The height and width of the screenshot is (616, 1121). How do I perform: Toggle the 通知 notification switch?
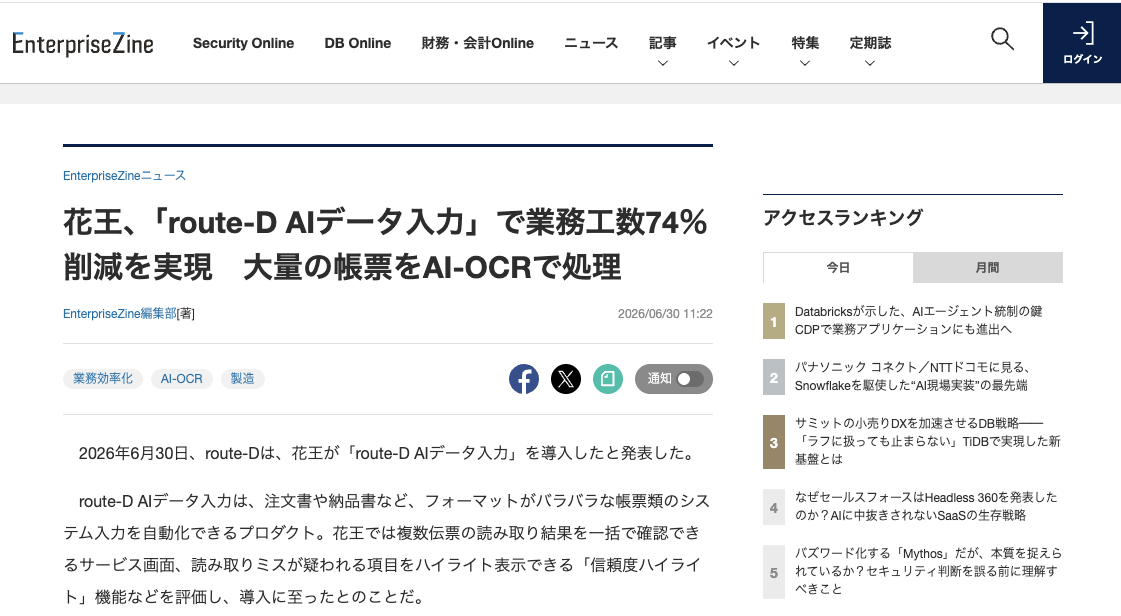(673, 379)
